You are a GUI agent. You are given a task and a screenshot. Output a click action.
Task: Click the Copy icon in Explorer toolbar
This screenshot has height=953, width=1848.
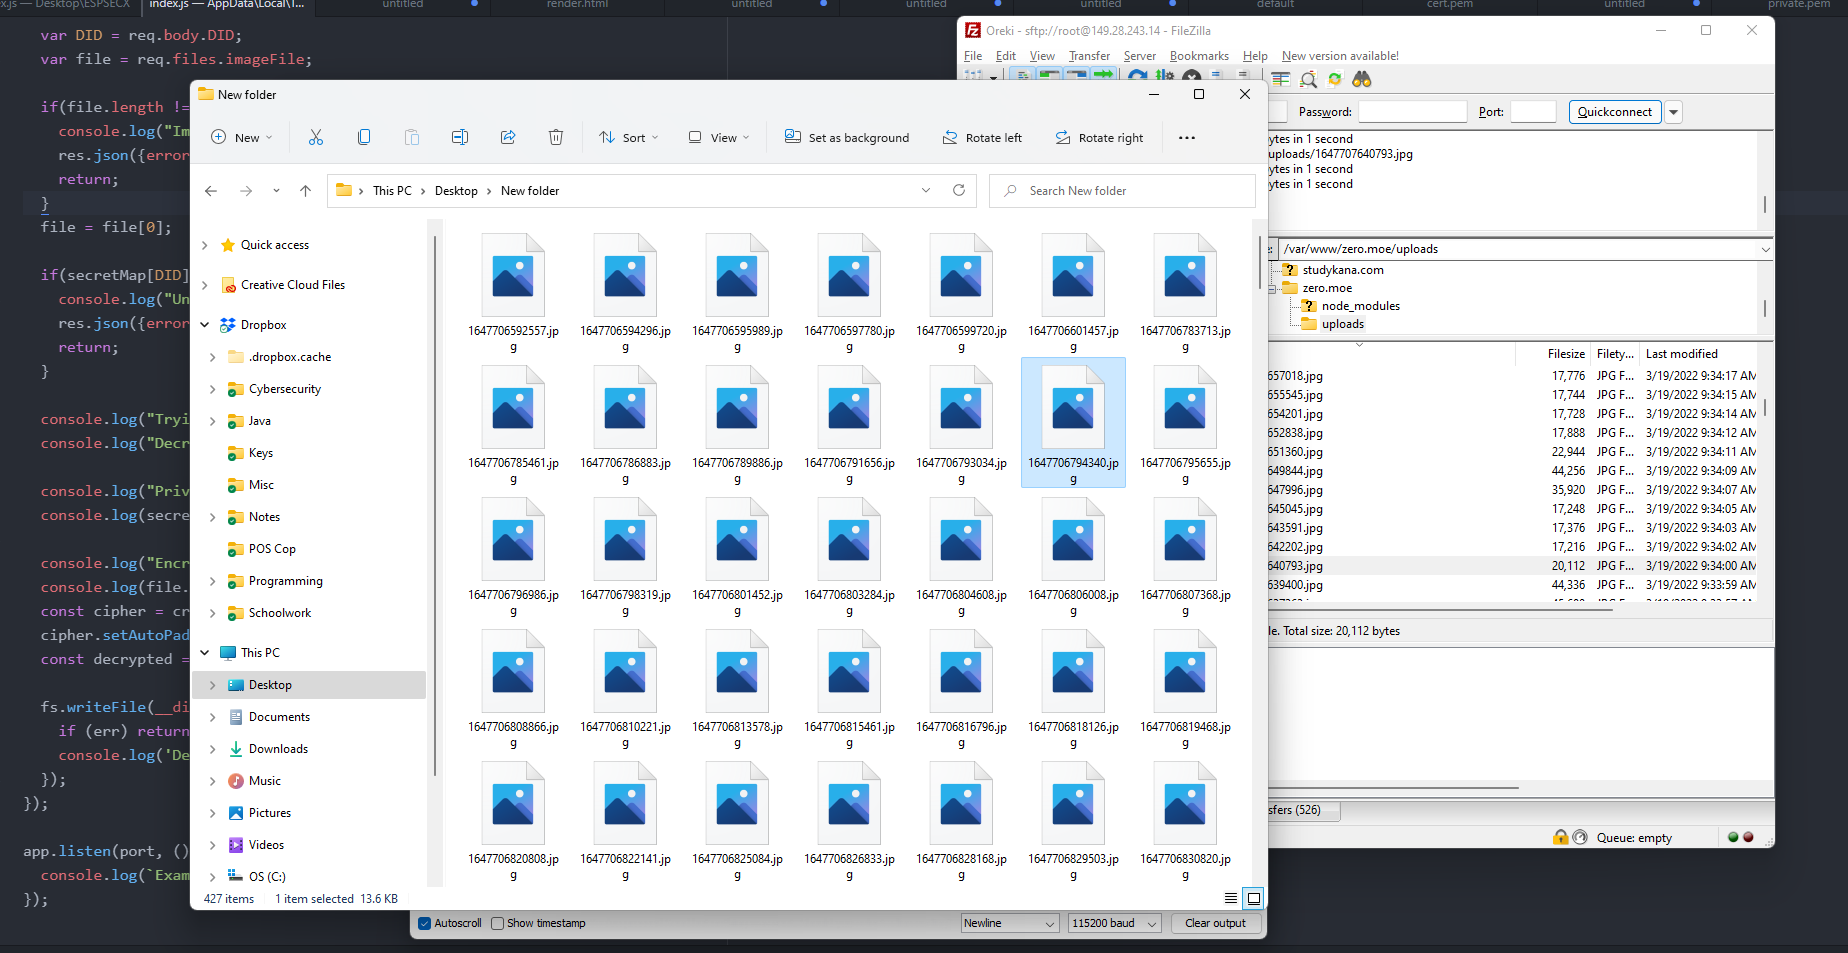(x=364, y=137)
